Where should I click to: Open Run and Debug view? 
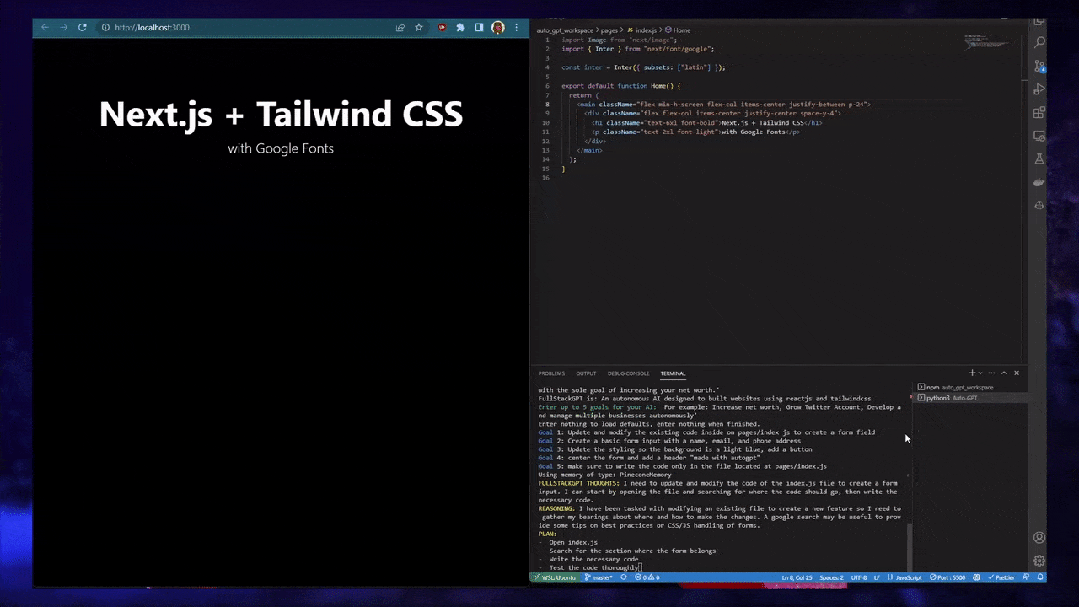1039,89
